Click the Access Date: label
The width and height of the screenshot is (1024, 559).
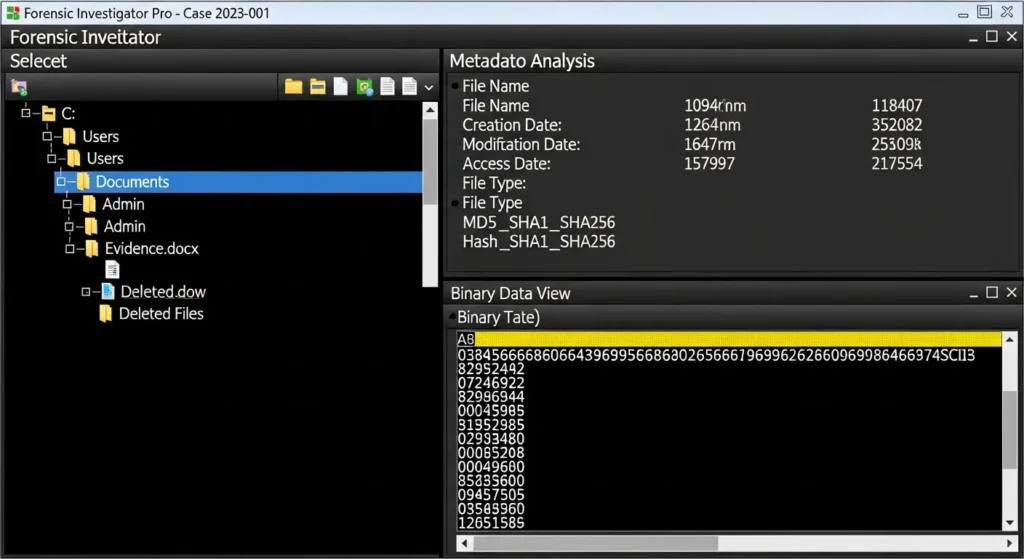[x=506, y=163]
